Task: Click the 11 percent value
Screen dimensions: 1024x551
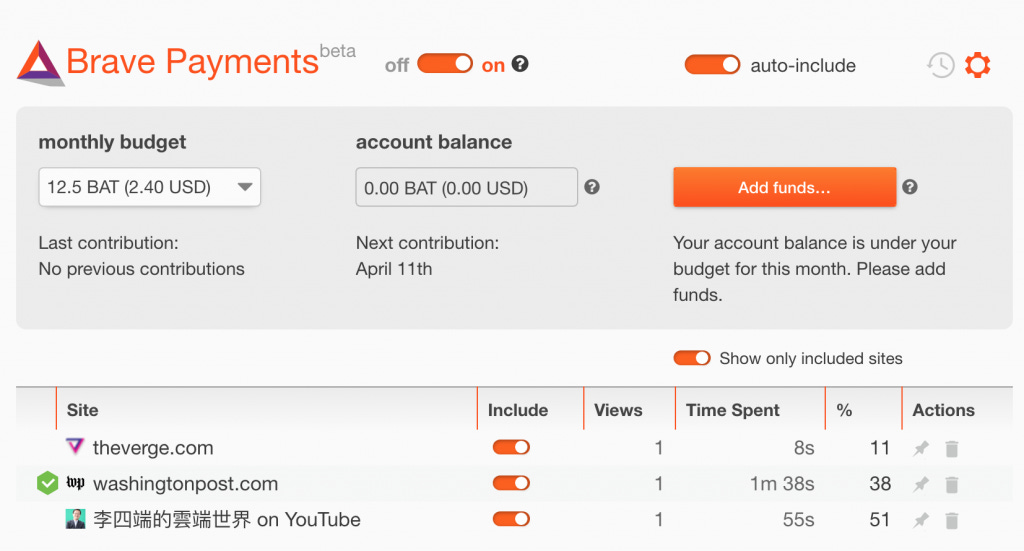Action: click(x=880, y=448)
